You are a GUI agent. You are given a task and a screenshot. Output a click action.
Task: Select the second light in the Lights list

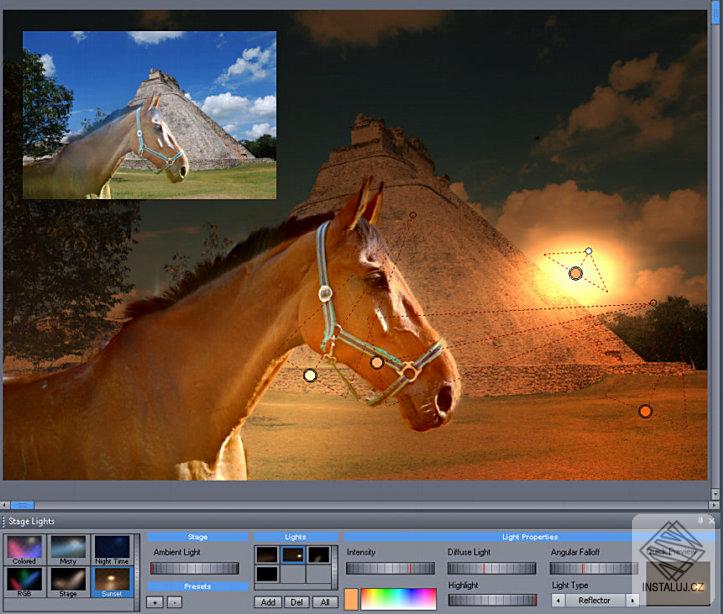pyautogui.click(x=293, y=554)
